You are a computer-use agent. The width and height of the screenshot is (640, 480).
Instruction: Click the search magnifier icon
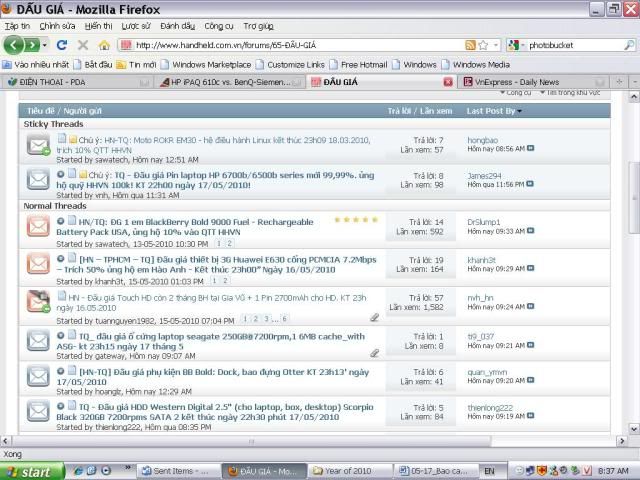[x=628, y=45]
